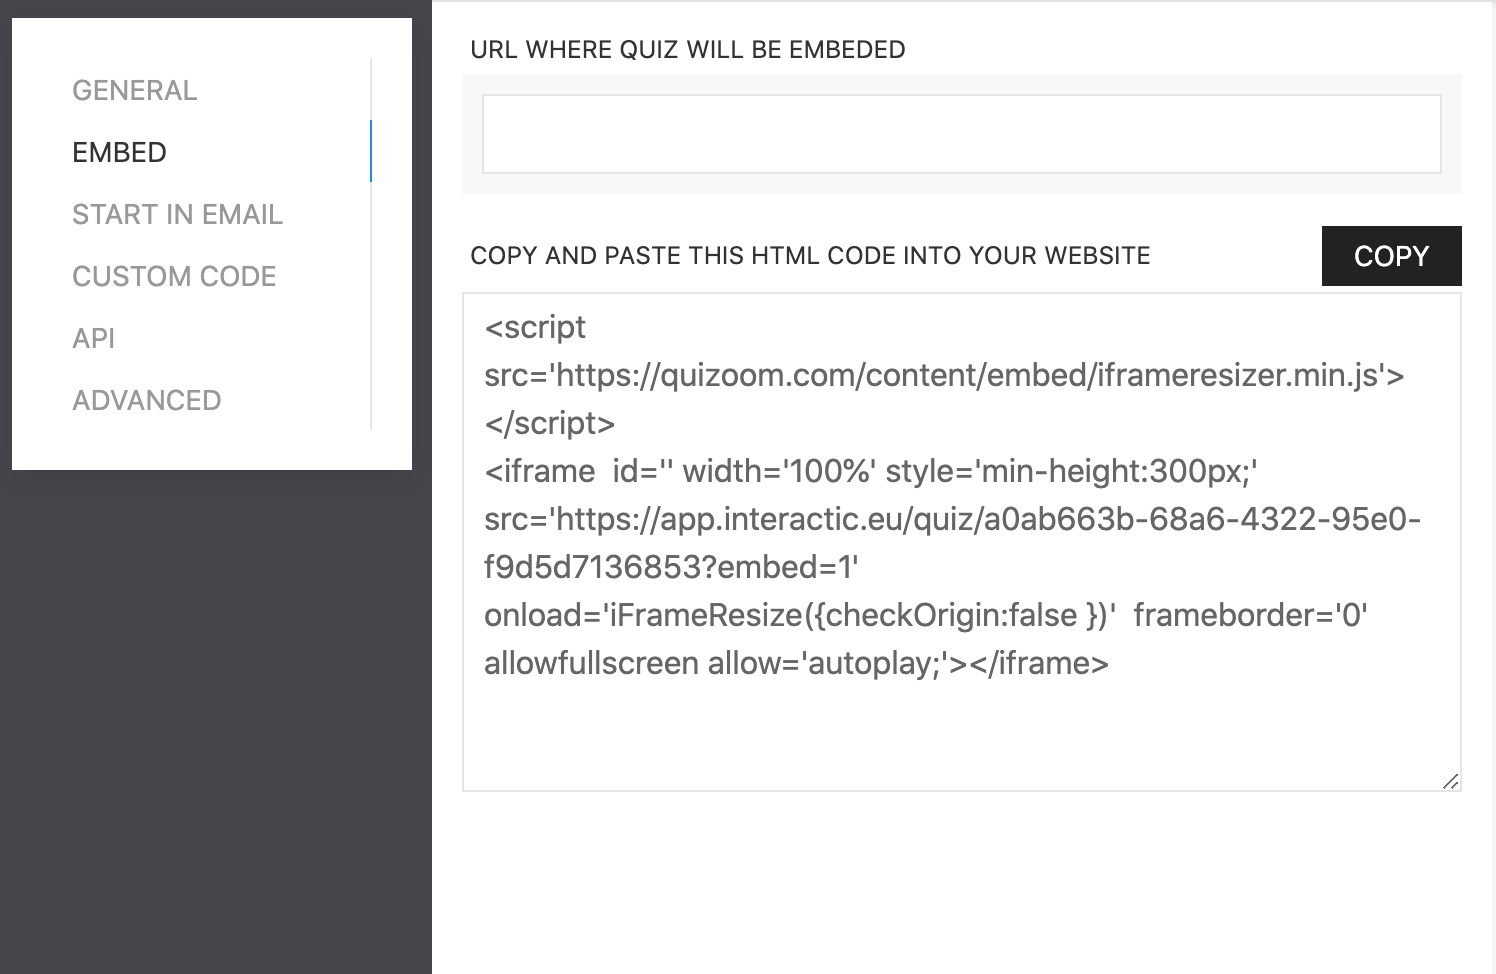Click the 'Copy and paste this HTML code' label

click(810, 256)
